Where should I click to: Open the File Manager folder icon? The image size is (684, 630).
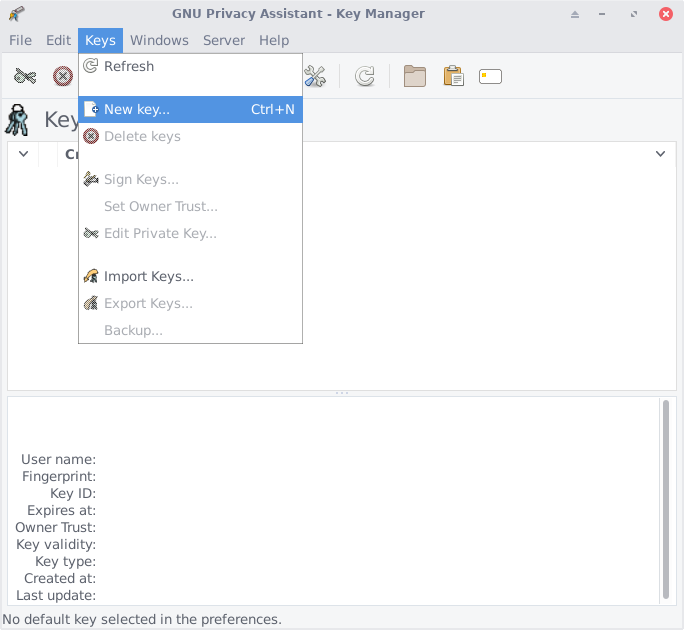(415, 76)
